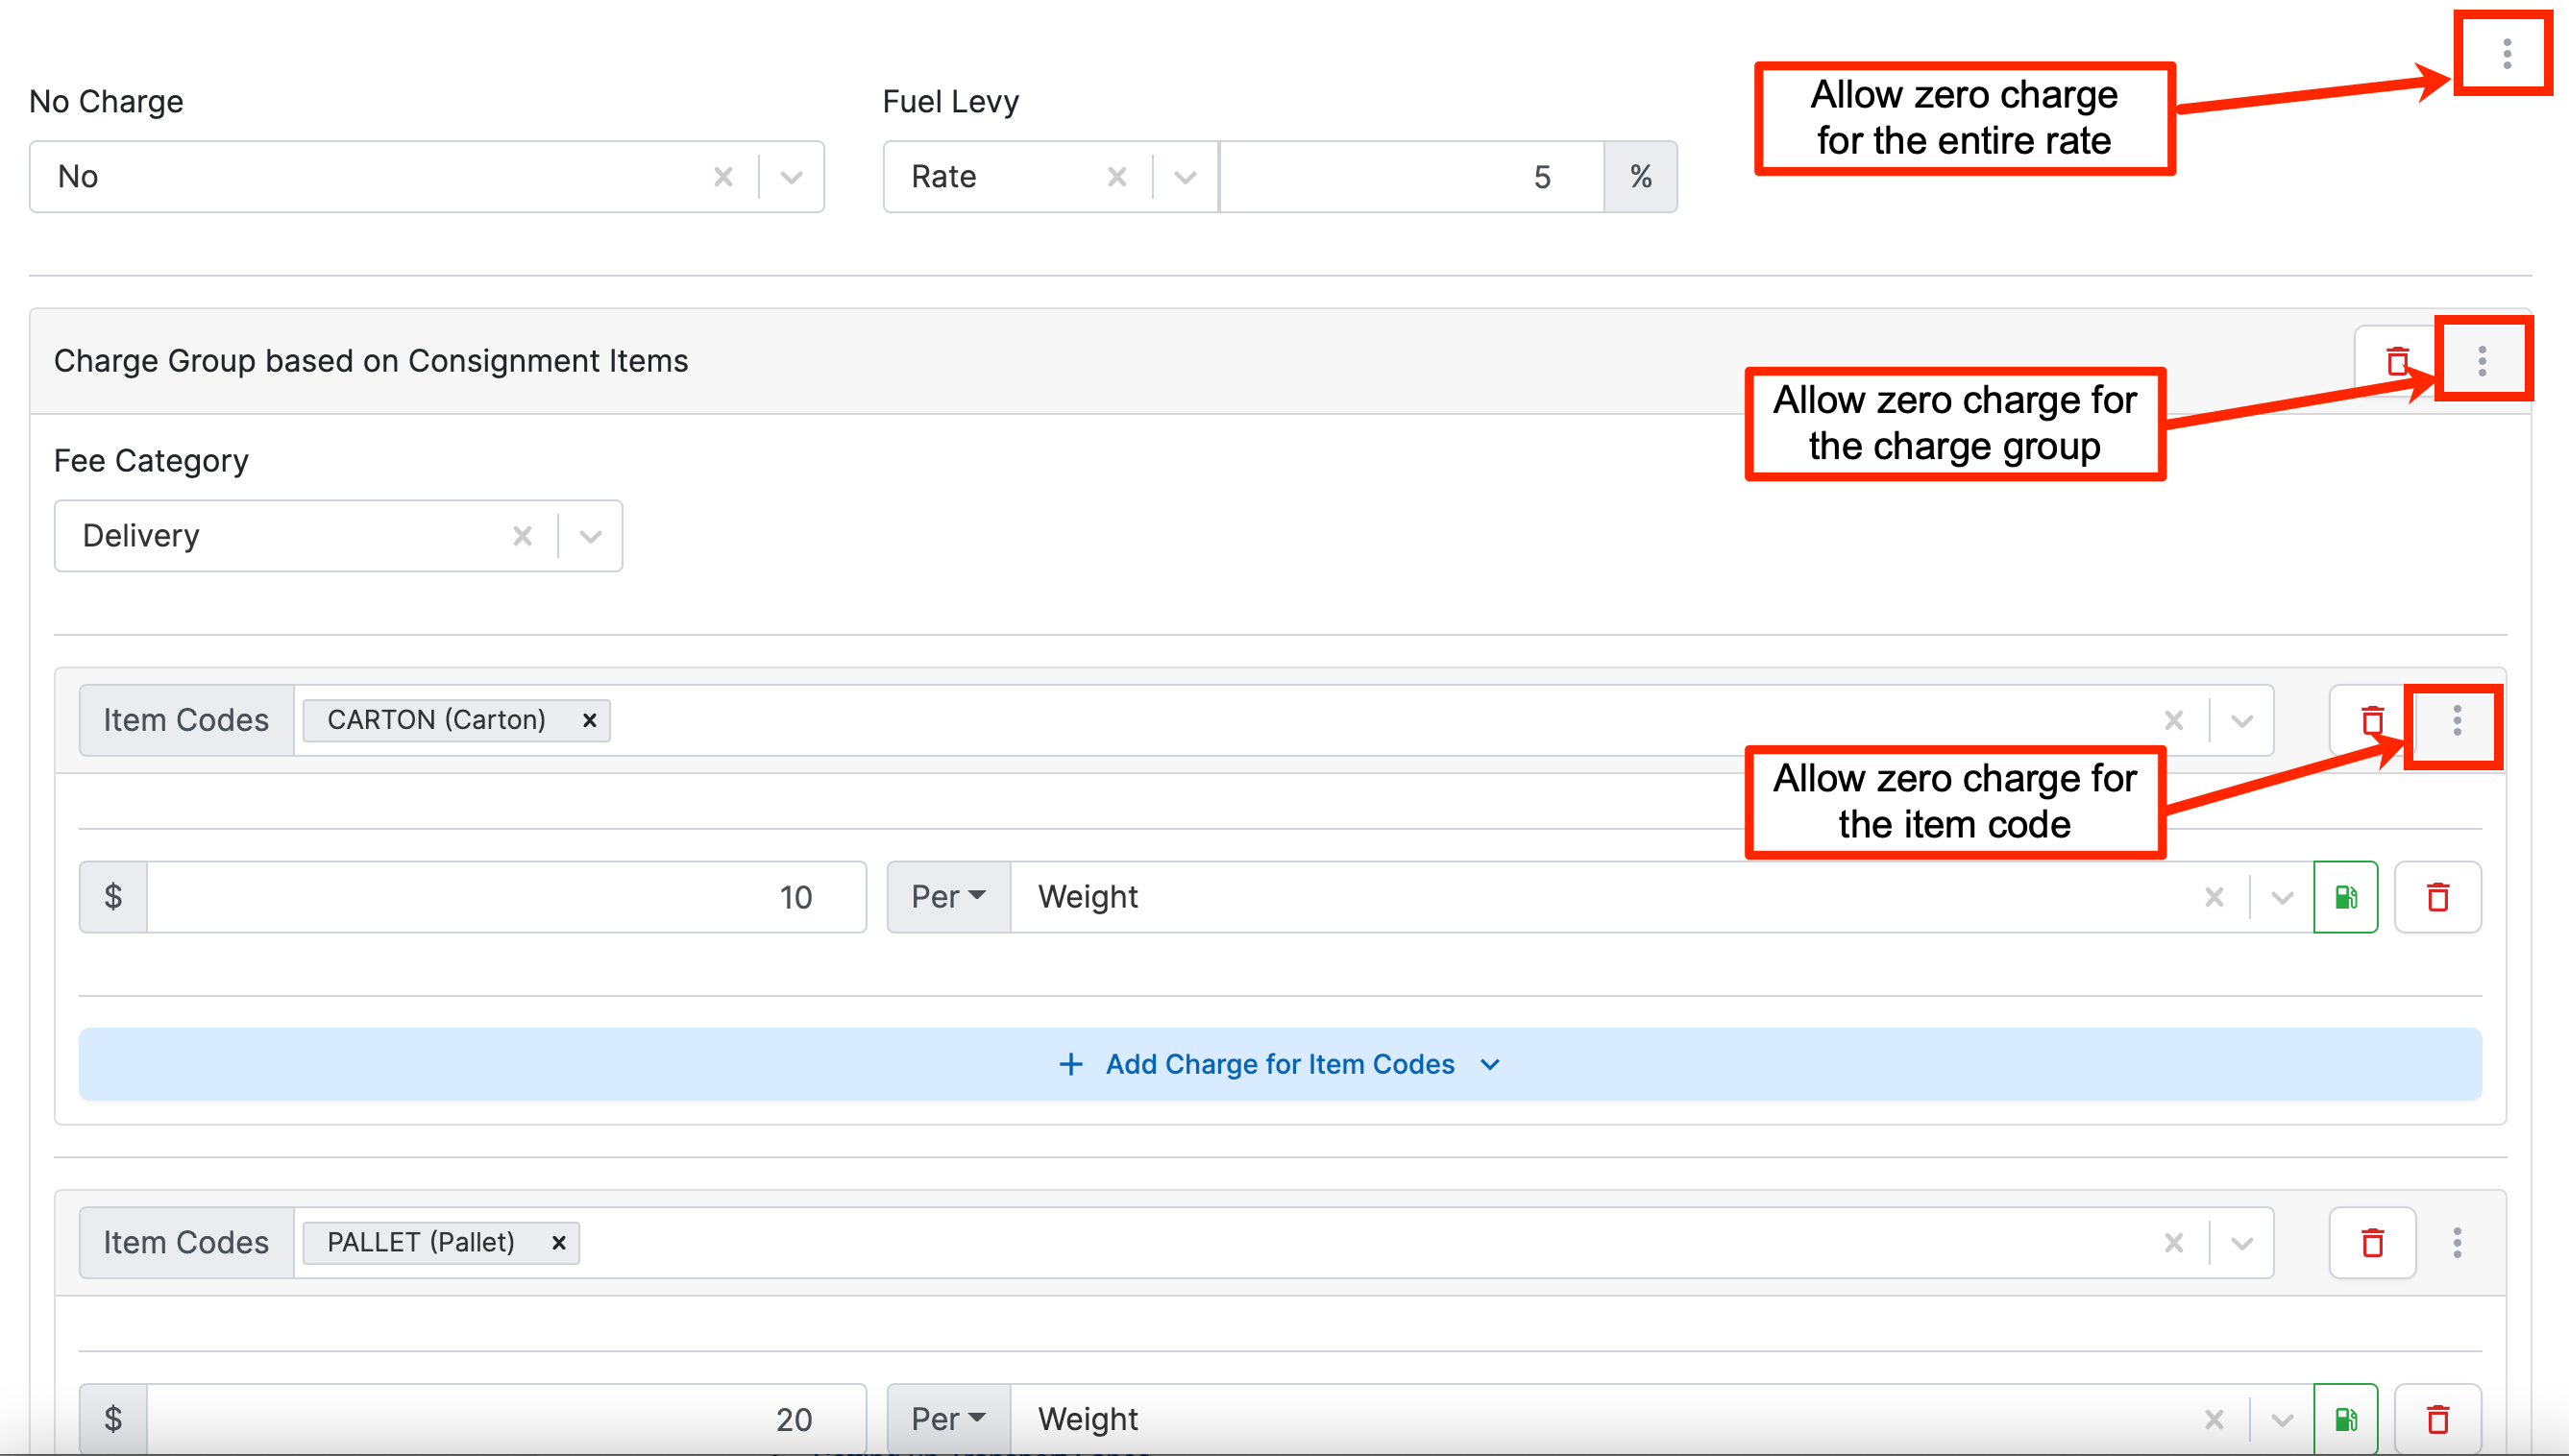Click green fuel icon on $10 charge
2569x1456 pixels.
tap(2345, 897)
